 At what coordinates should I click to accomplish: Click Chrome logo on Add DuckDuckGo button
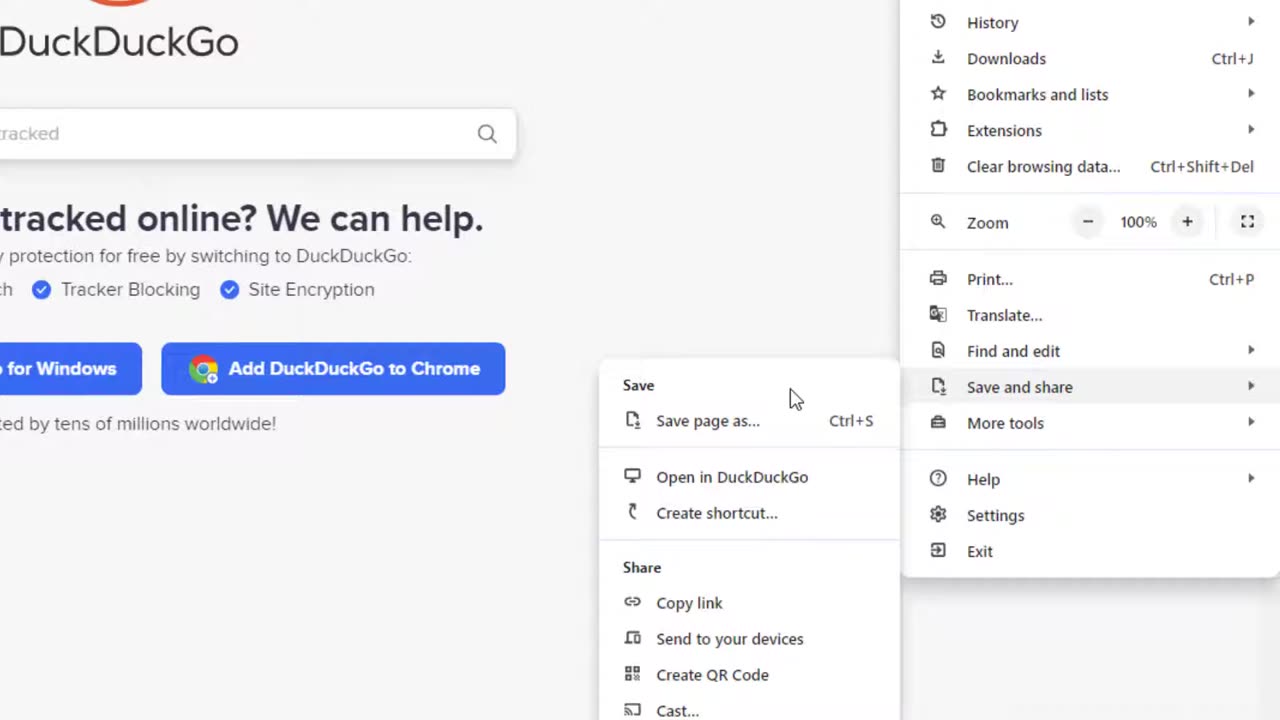204,369
